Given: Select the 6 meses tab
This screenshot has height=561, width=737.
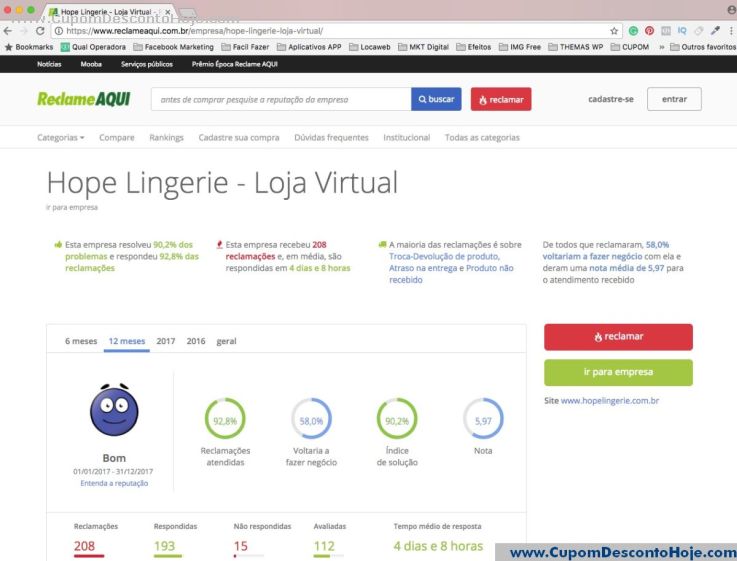Looking at the screenshot, I should click(x=81, y=341).
